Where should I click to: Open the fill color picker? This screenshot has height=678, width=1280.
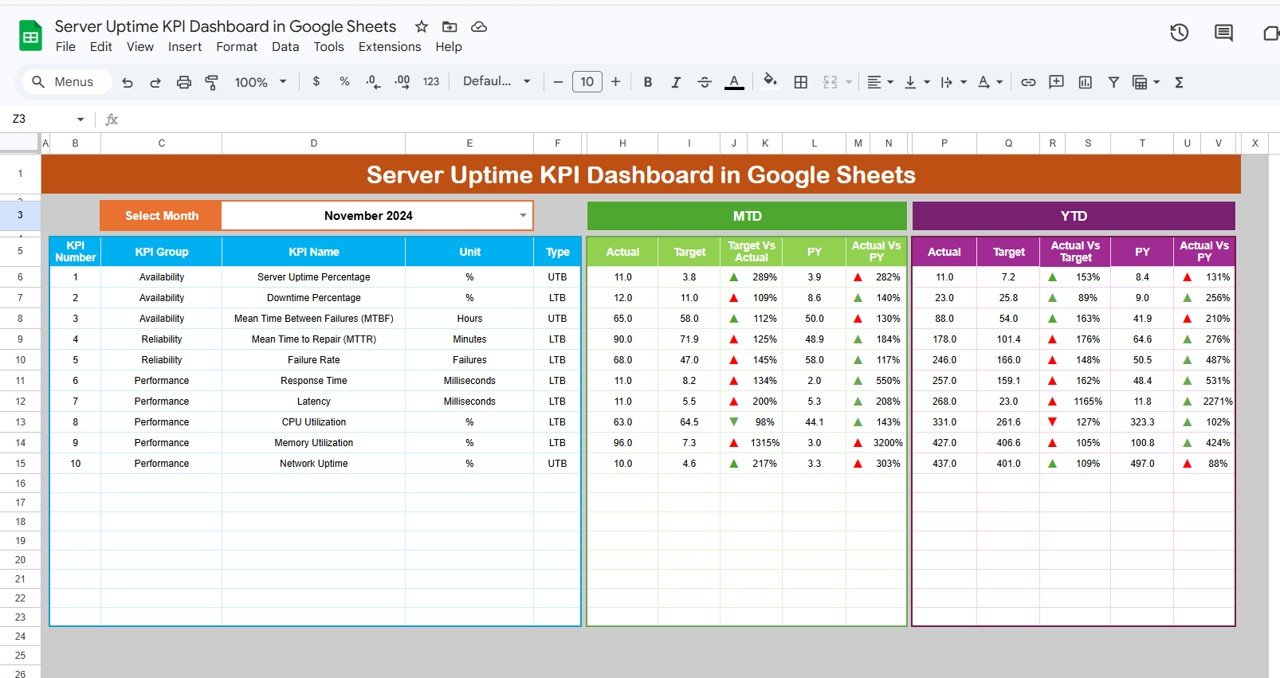tap(769, 82)
